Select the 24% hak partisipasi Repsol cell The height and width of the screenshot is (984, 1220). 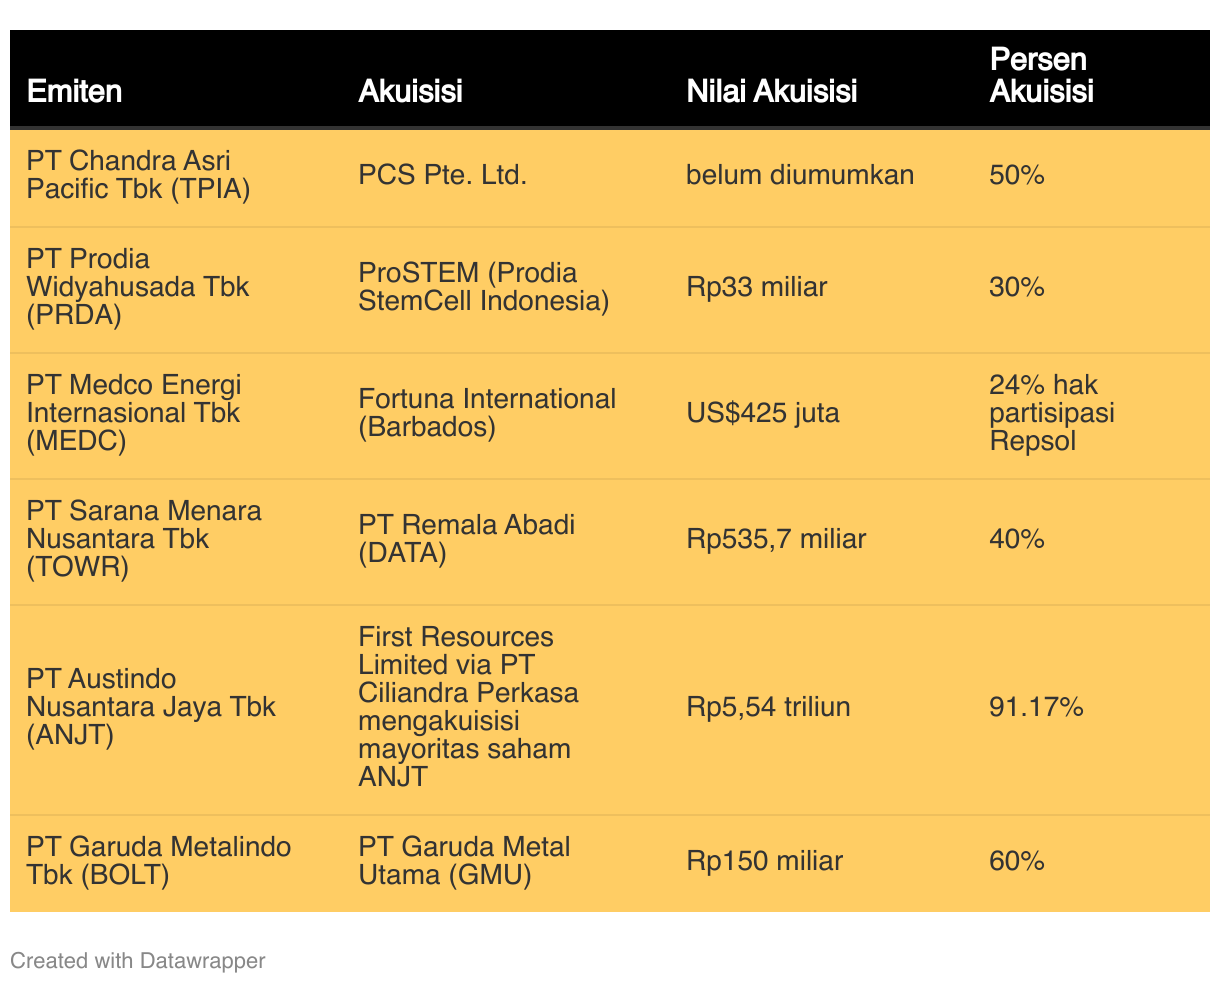coord(1052,413)
